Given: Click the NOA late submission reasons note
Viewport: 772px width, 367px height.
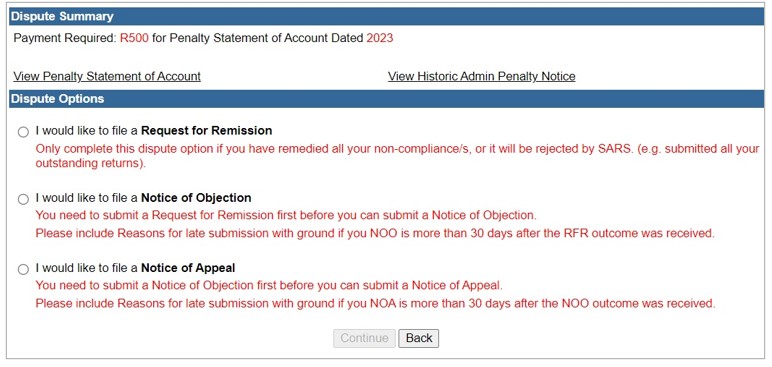Looking at the screenshot, I should point(375,303).
